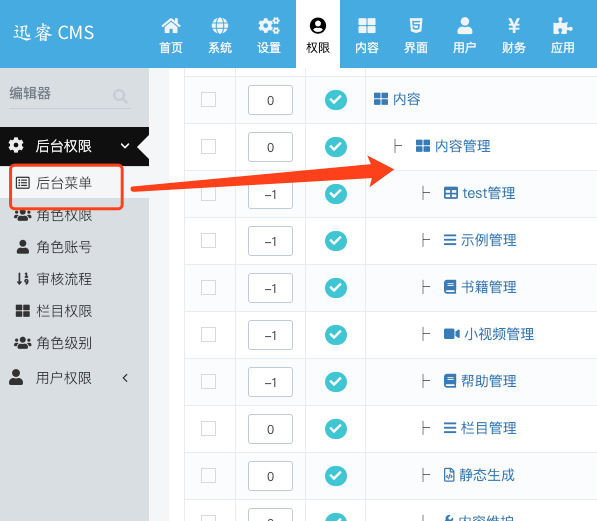This screenshot has height=521, width=597.
Task: Switch to the 内容 top navigation tab
Action: tap(367, 35)
